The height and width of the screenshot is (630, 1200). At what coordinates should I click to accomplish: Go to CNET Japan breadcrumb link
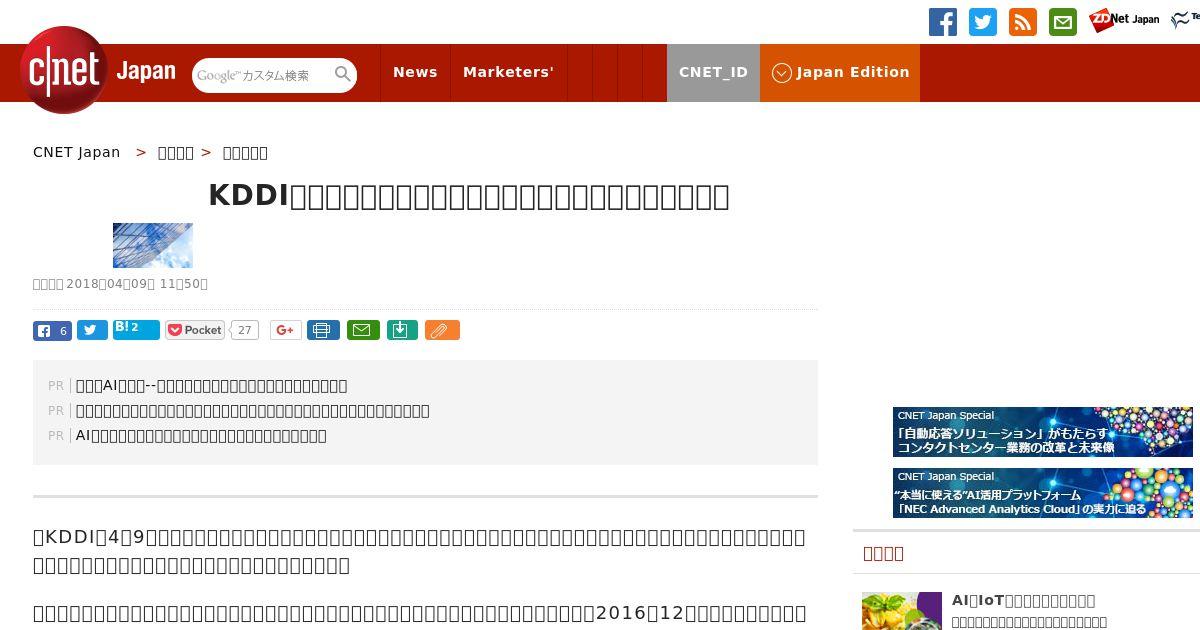coord(77,152)
